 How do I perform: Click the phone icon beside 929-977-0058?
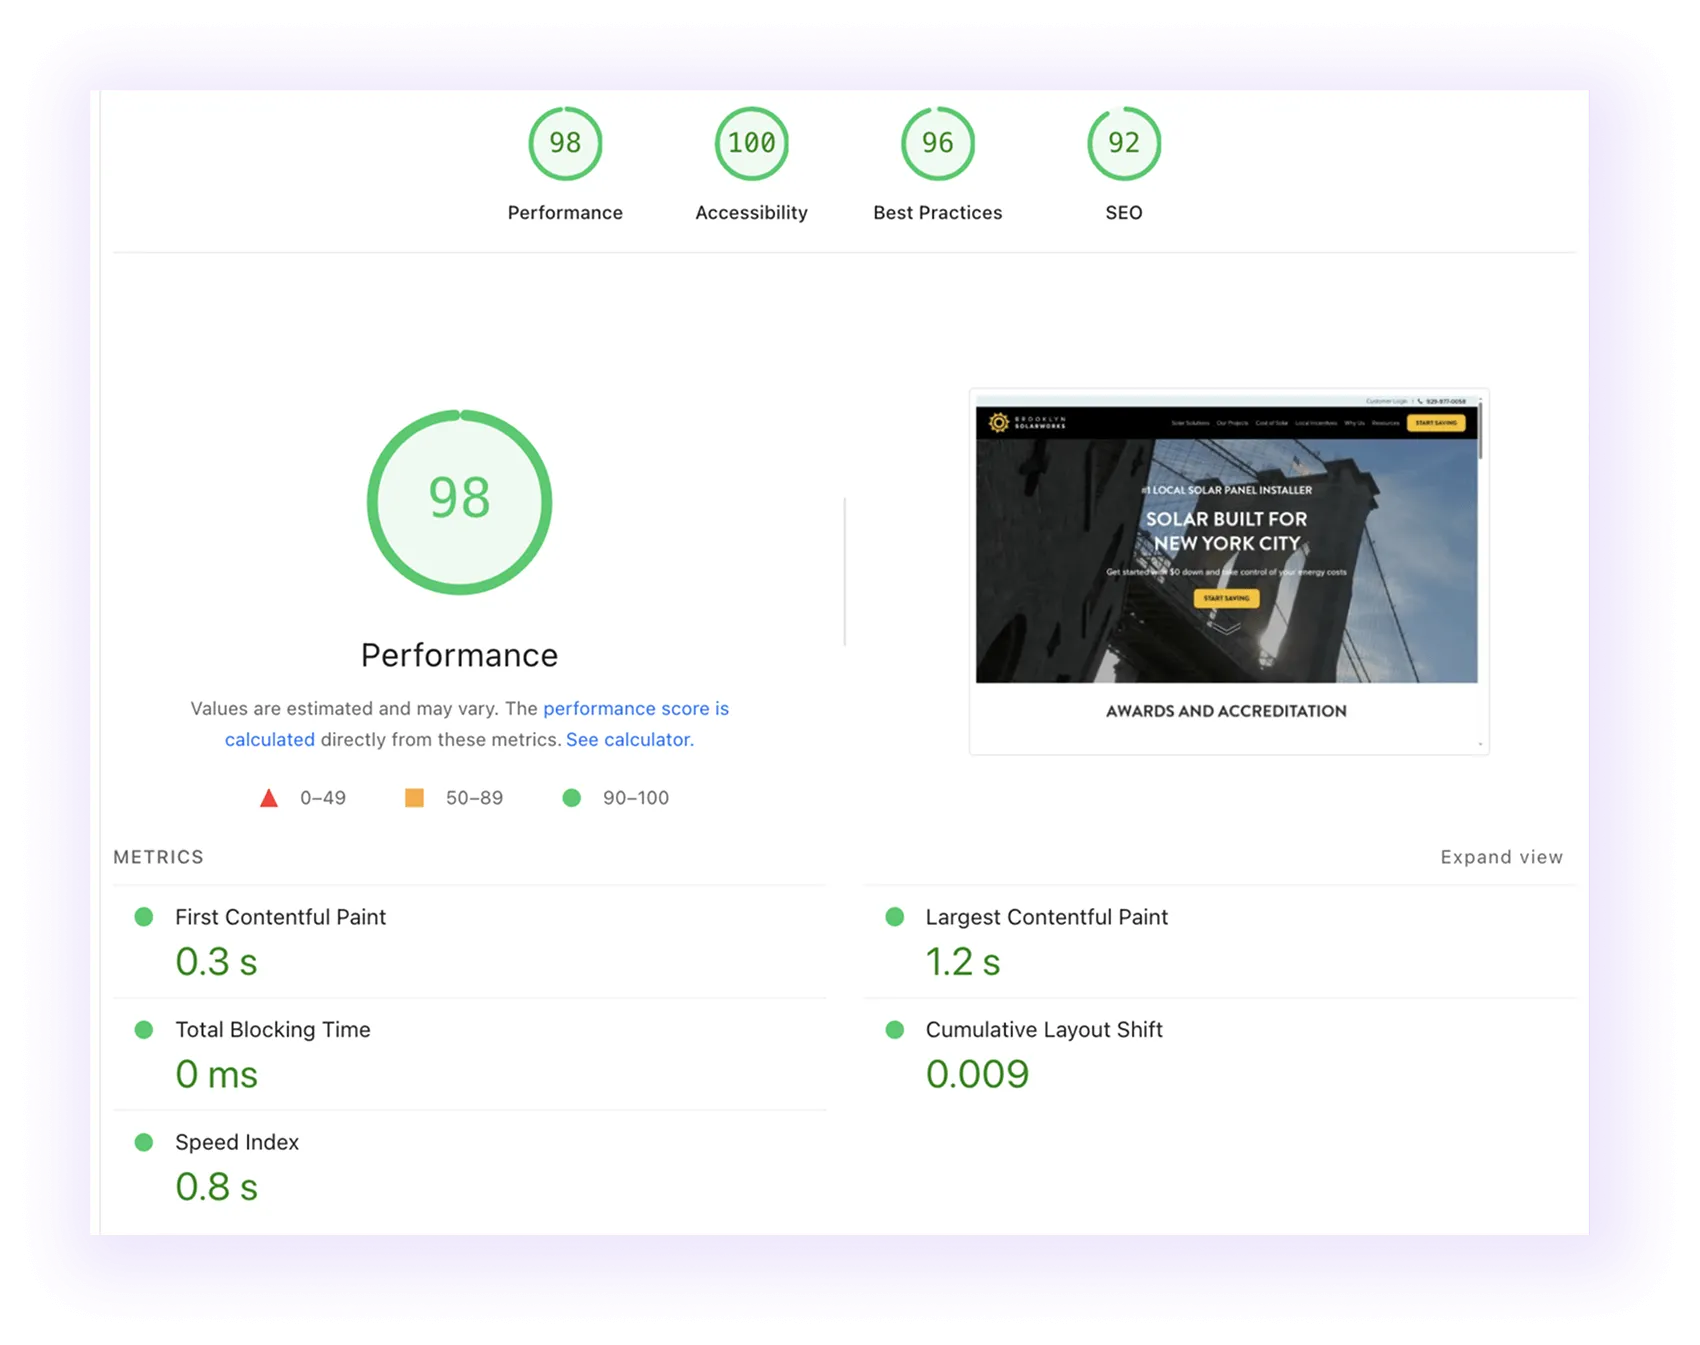pyautogui.click(x=1421, y=400)
